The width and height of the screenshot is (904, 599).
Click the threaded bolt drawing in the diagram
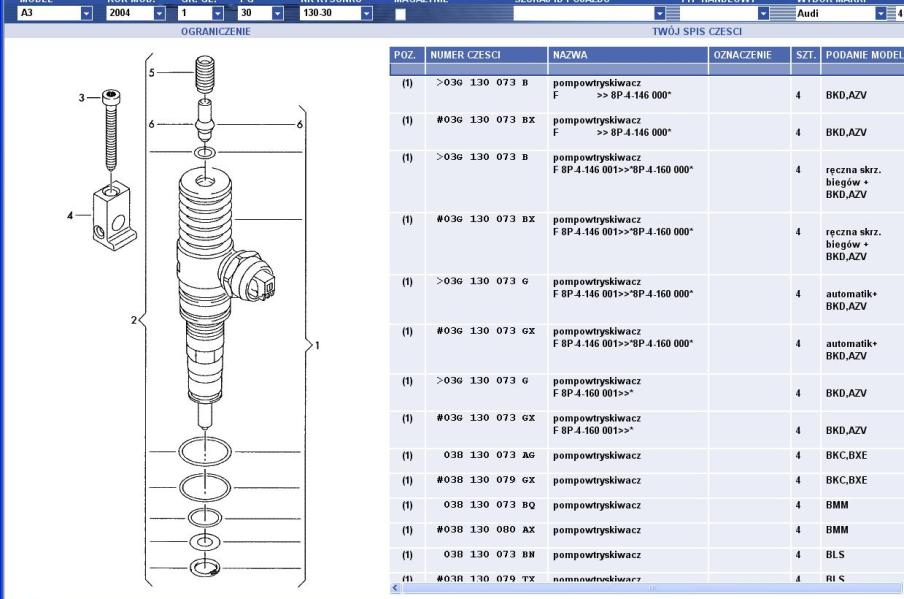coord(111,130)
